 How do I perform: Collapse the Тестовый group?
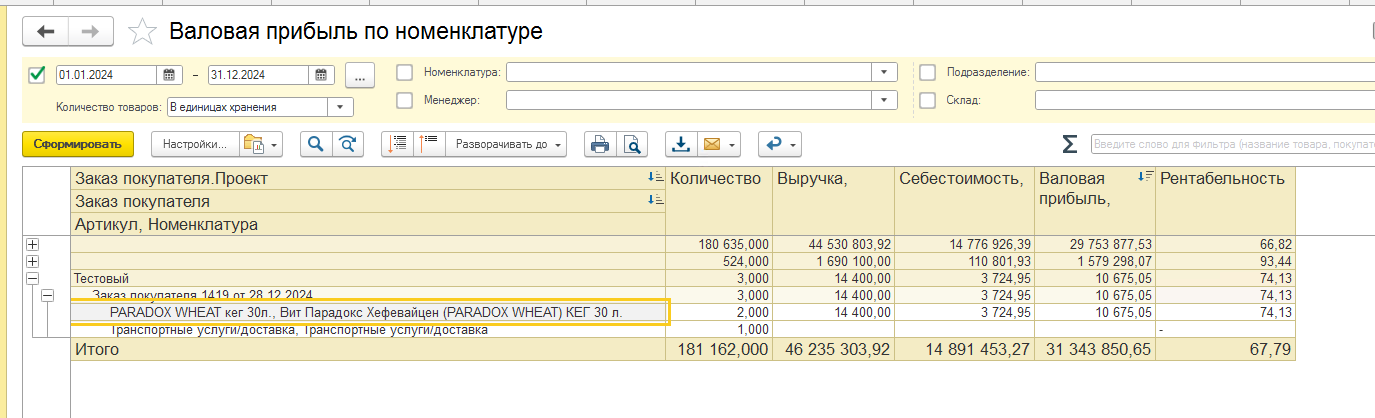32,278
